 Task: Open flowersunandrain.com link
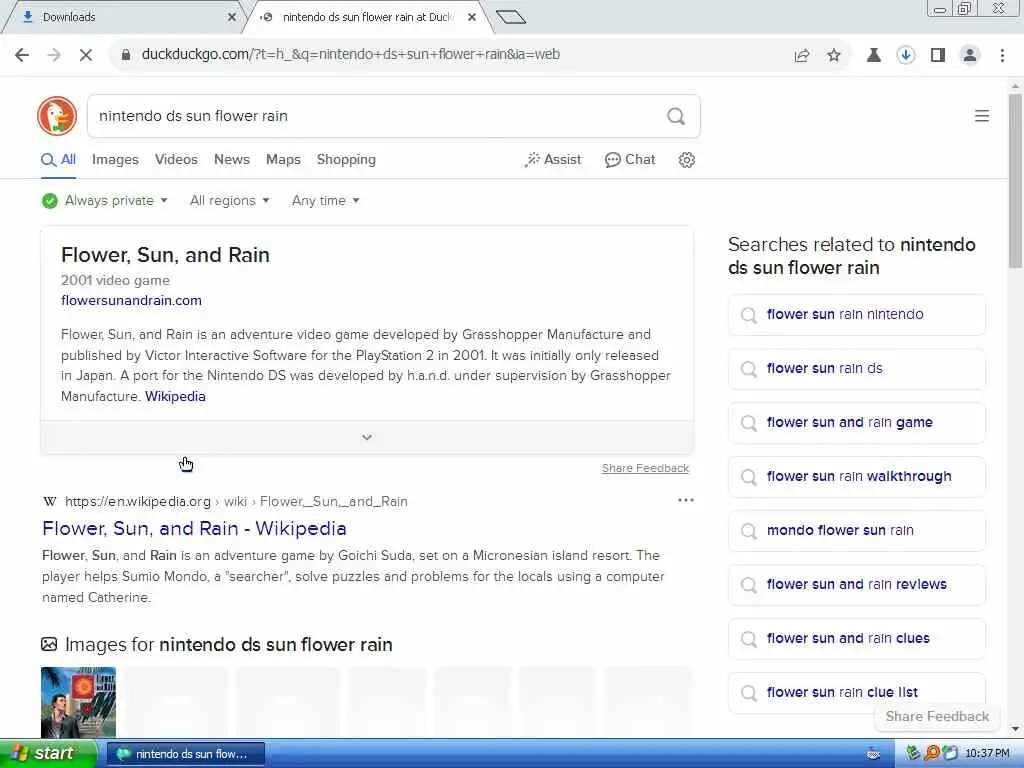pos(131,300)
